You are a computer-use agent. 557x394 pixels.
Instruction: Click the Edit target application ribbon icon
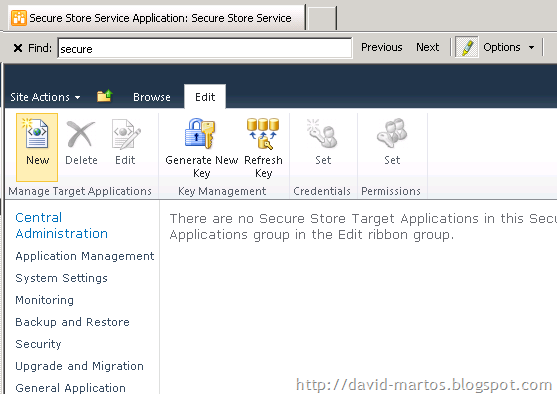click(x=125, y=134)
